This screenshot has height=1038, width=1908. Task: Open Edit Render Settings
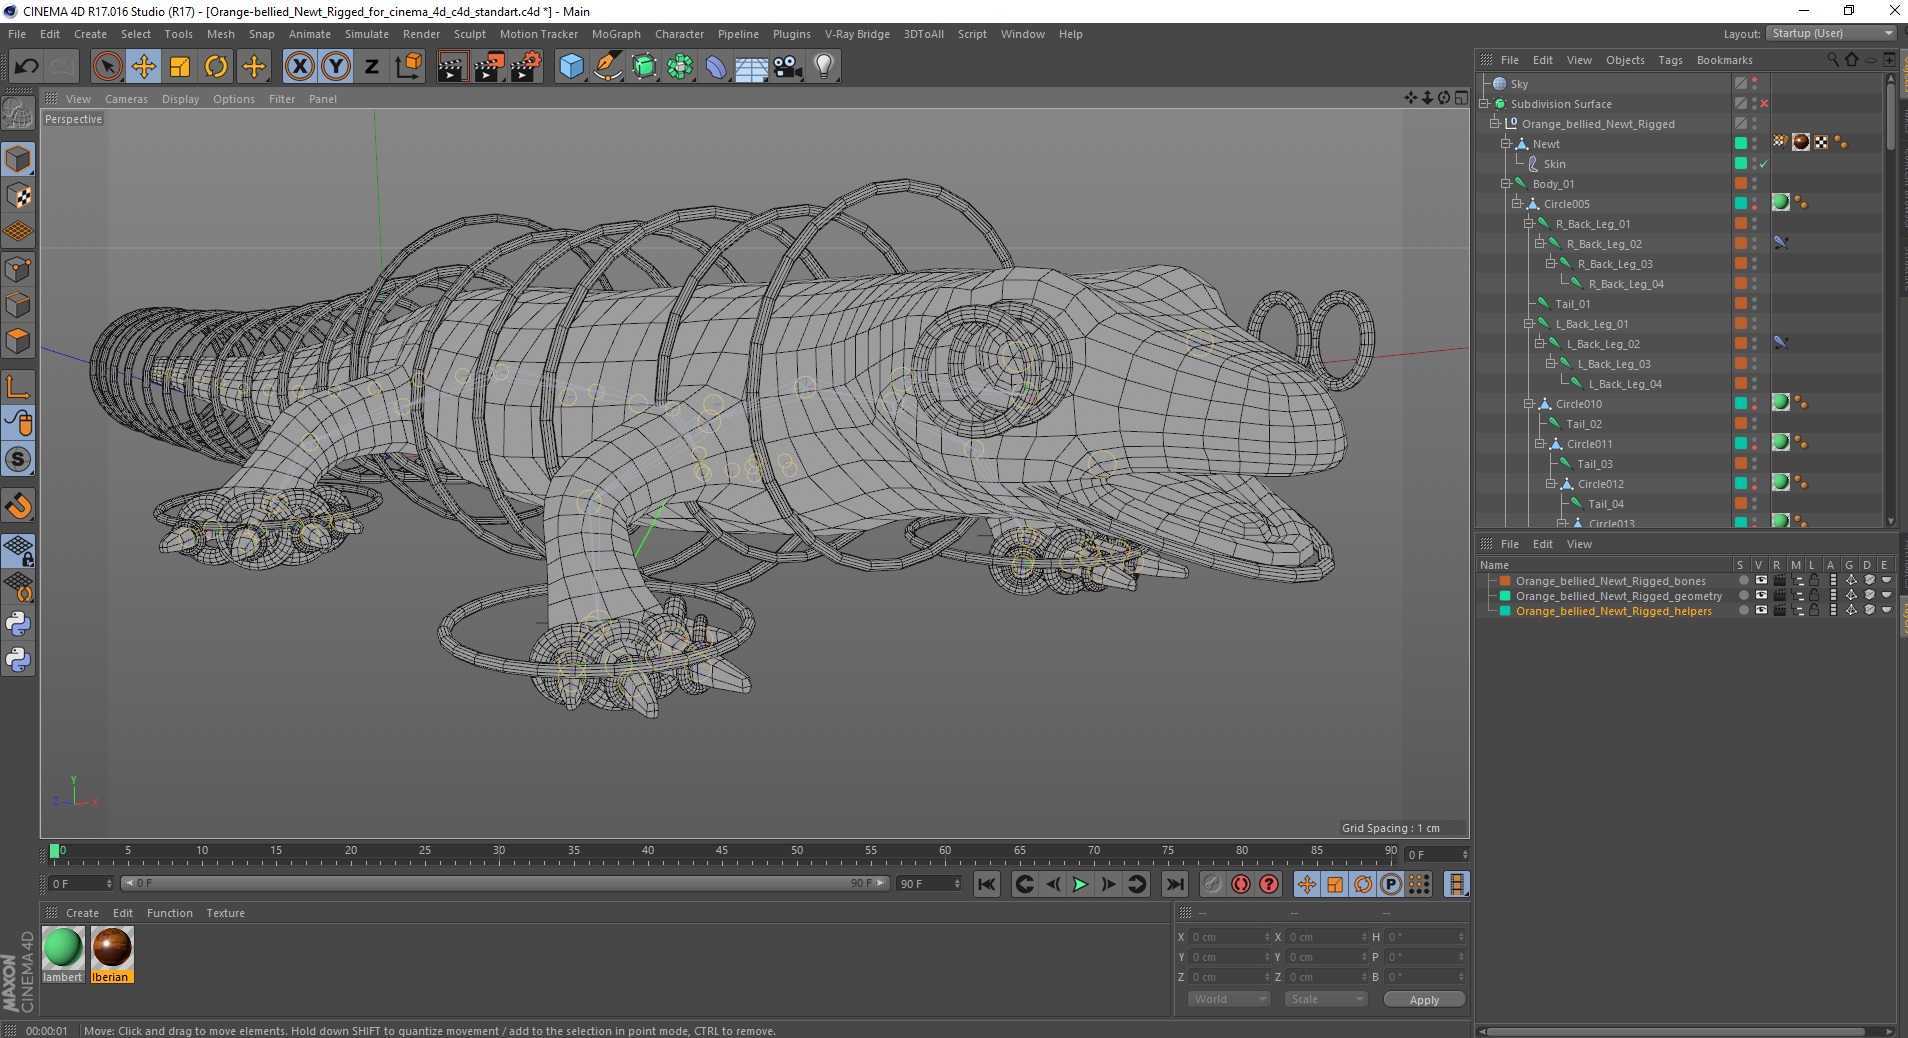point(526,67)
